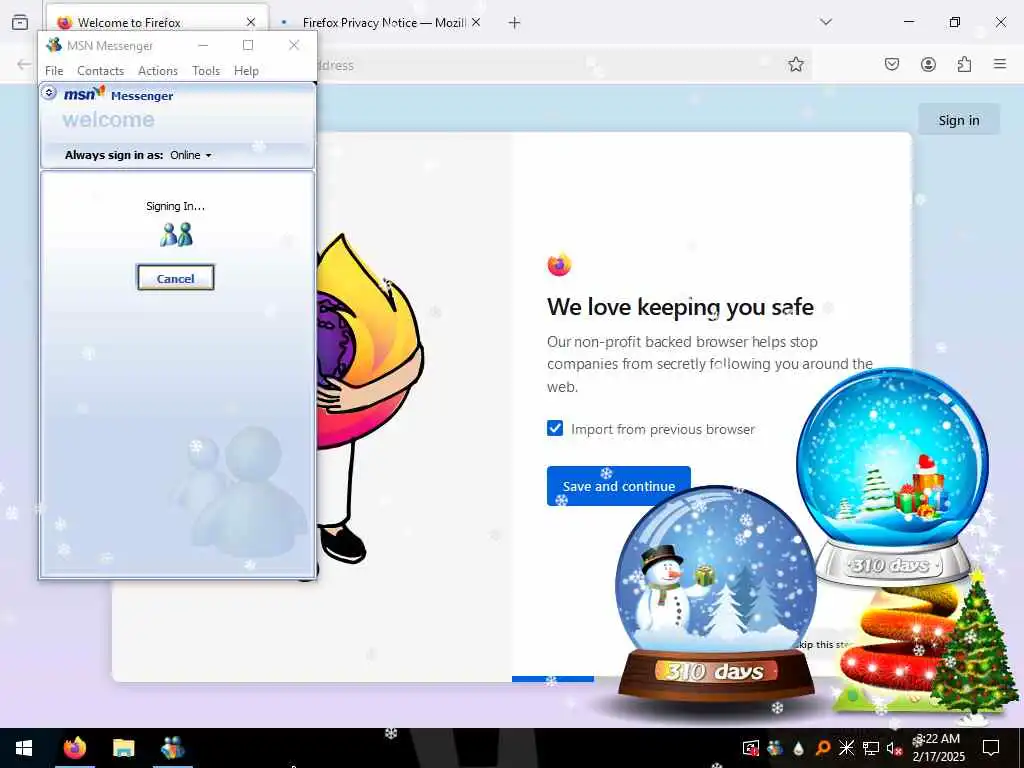Viewport: 1024px width, 768px height.
Task: Close the Firefox Privacy Notice tab
Action: click(x=476, y=22)
